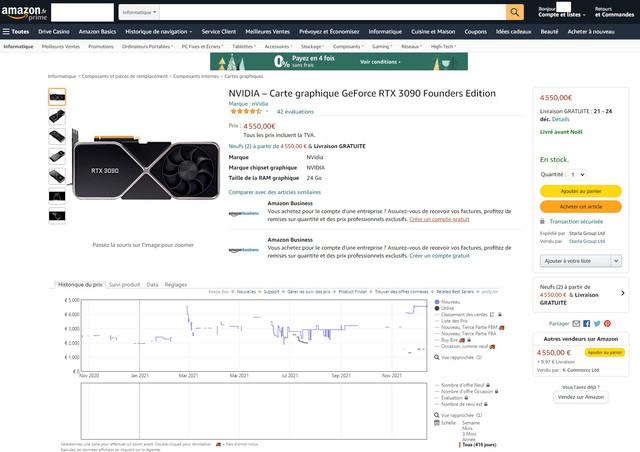Set chart scale to 3 Mois
This screenshot has height=452, width=640.
469,434
